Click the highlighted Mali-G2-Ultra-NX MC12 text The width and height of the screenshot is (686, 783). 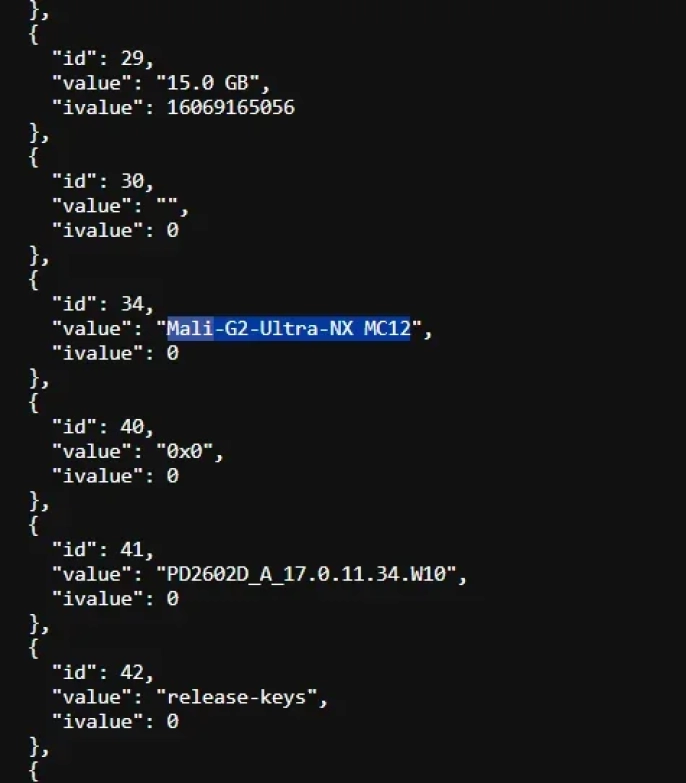pos(289,329)
